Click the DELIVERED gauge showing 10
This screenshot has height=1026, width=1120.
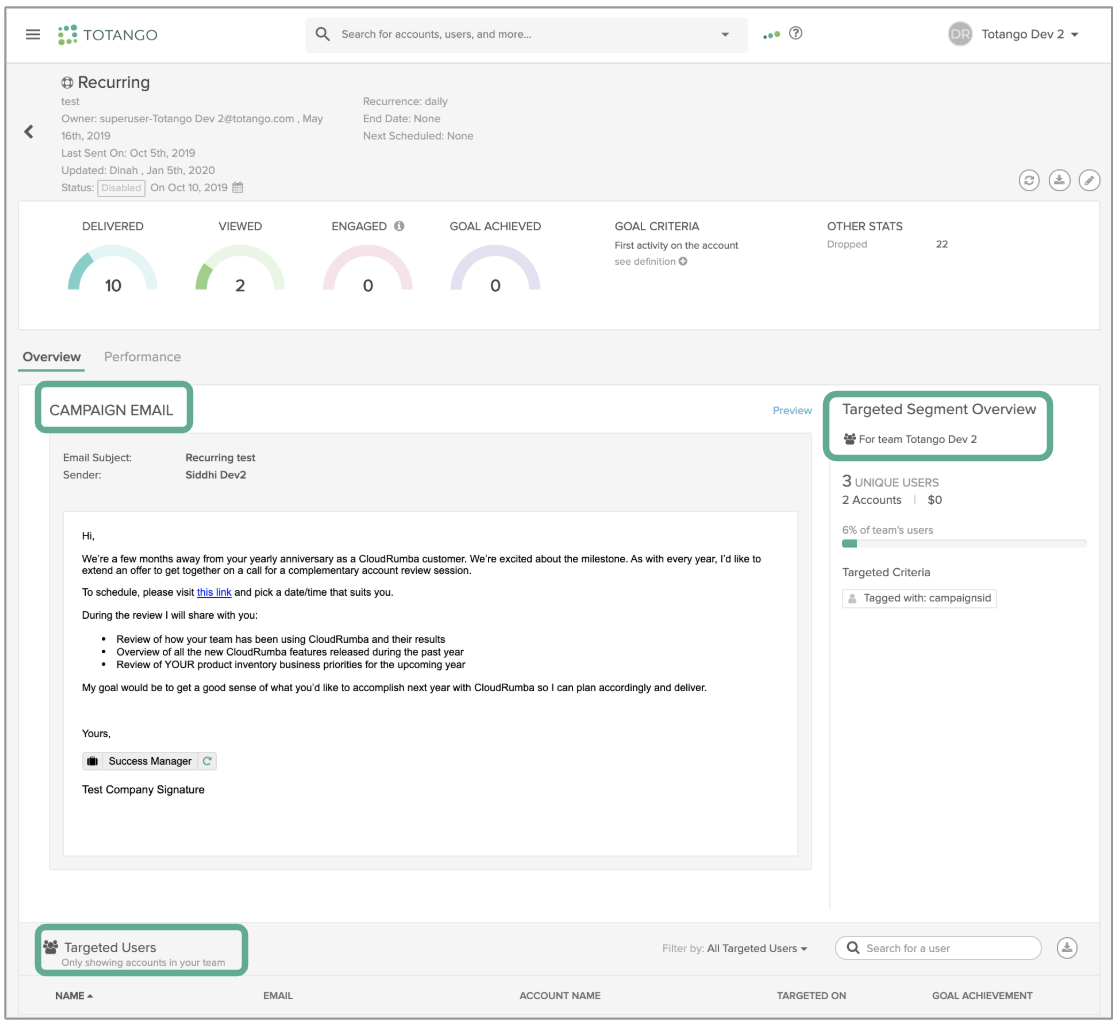pos(112,269)
